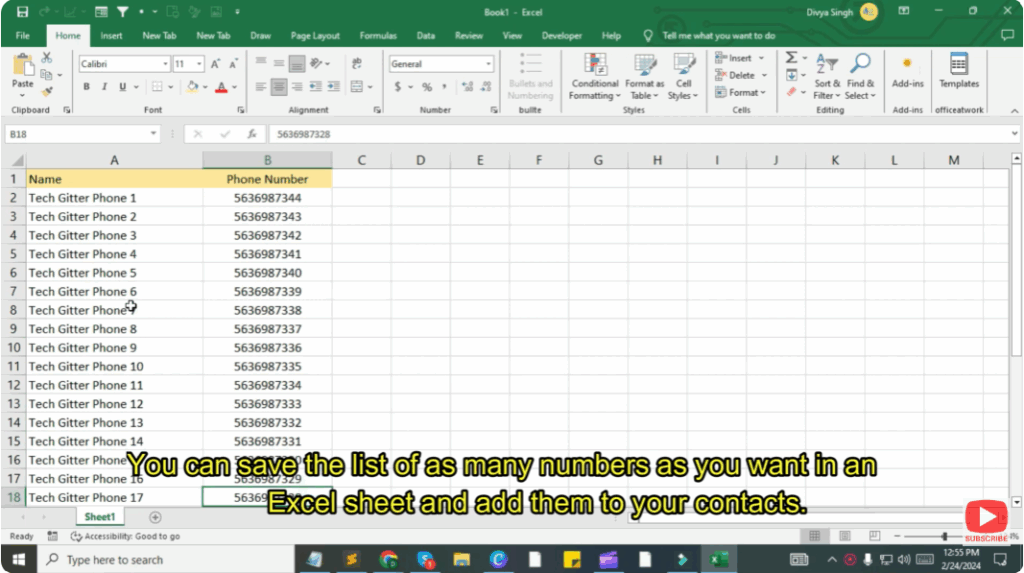Screen dimensions: 1024x573
Task: Toggle Align Right
Action: coord(297,86)
